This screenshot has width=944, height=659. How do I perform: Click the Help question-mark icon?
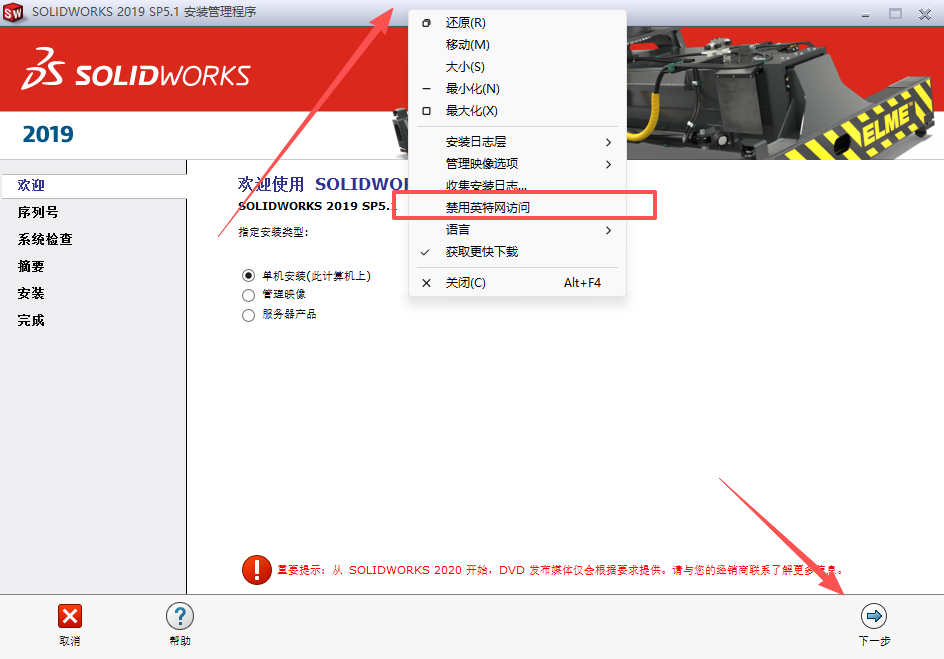point(179,615)
